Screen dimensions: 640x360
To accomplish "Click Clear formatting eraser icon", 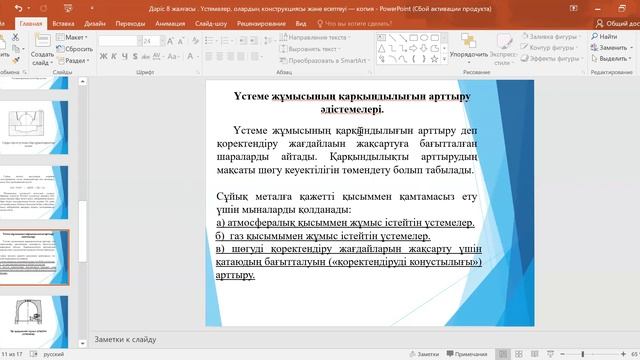I will click(196, 41).
